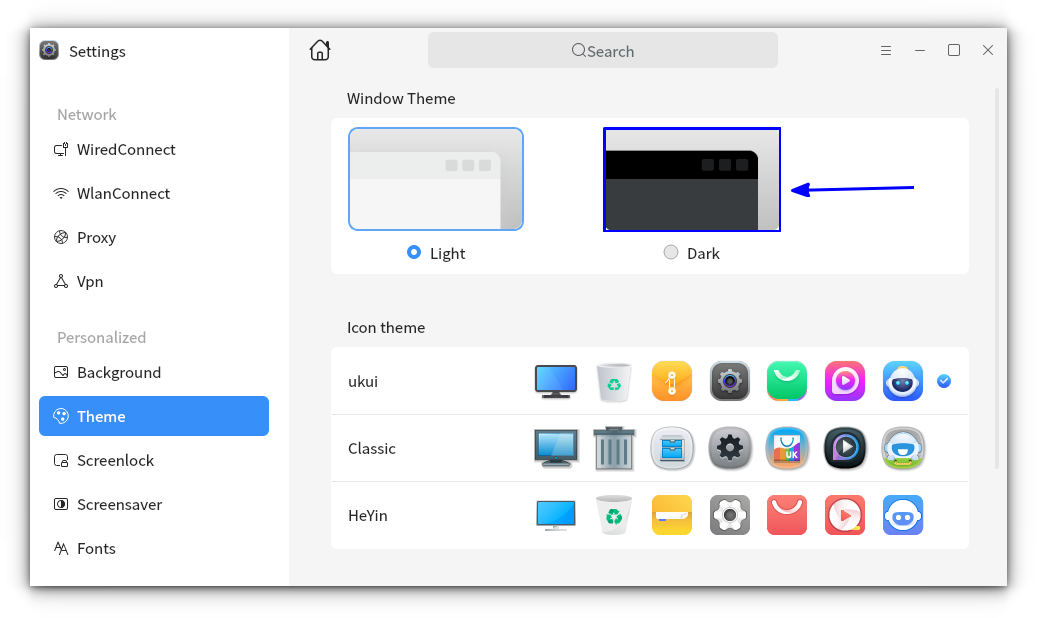Click the Kylin assistant robot icon in ukui row

pyautogui.click(x=902, y=381)
